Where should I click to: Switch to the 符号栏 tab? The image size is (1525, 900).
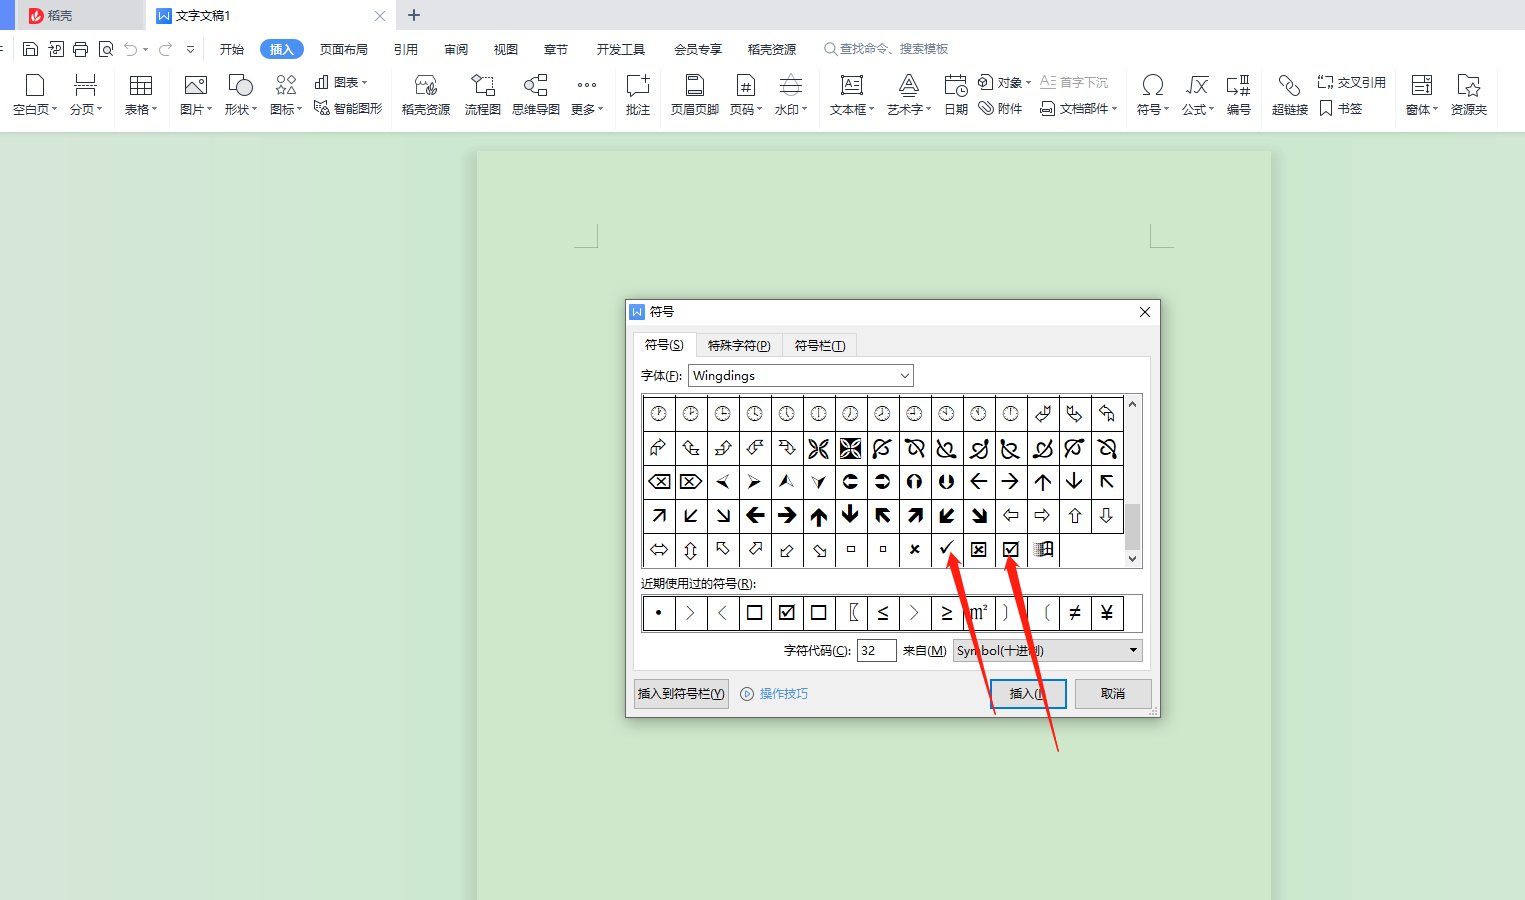click(x=819, y=345)
